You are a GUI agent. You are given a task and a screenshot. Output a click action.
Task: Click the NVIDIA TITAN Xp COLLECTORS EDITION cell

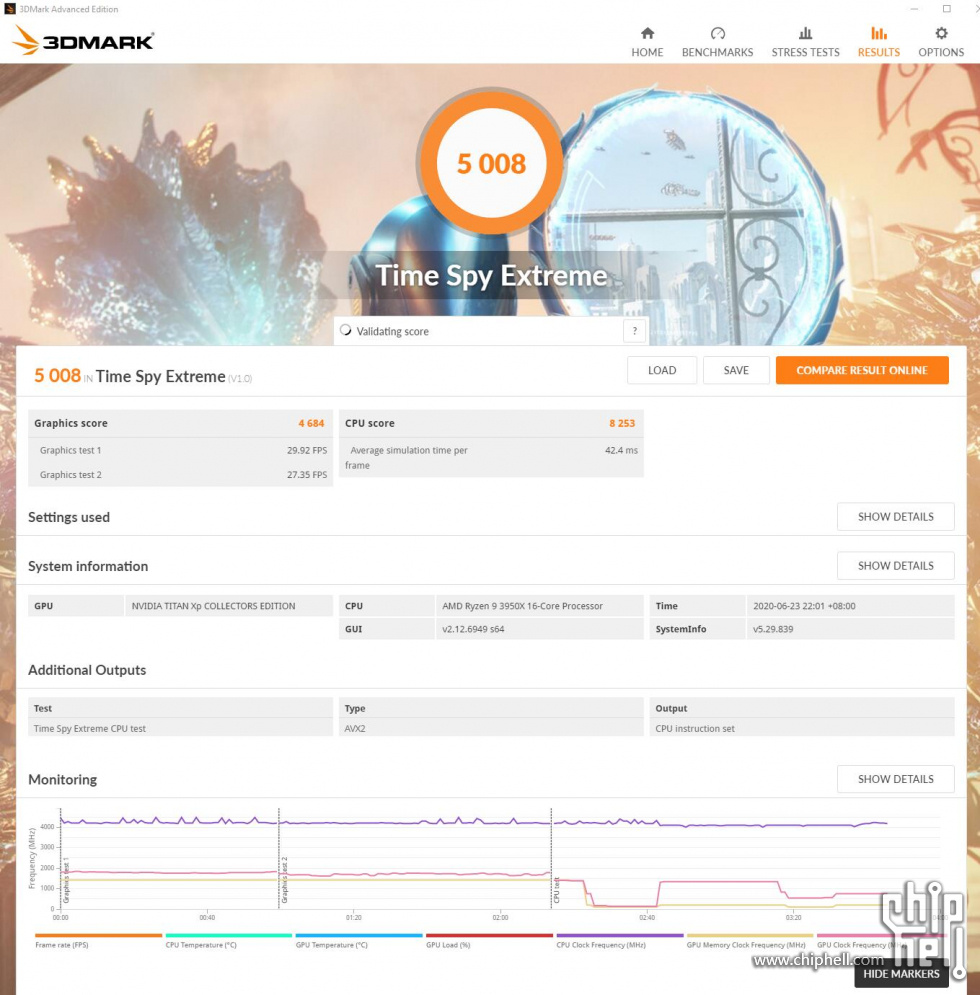[x=228, y=606]
